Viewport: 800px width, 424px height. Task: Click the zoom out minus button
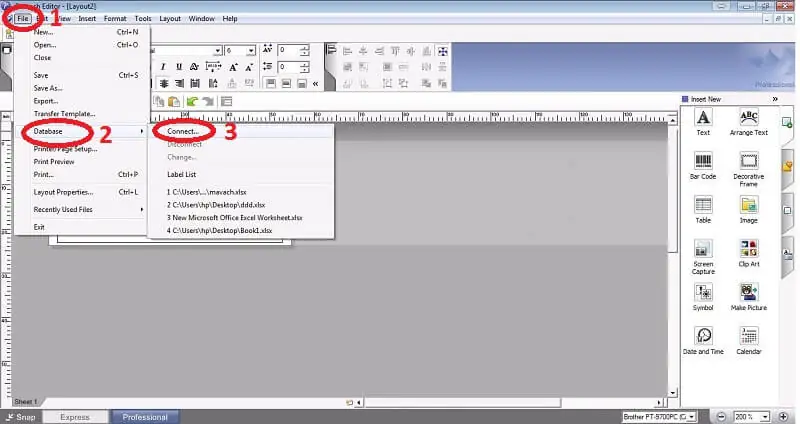[721, 417]
